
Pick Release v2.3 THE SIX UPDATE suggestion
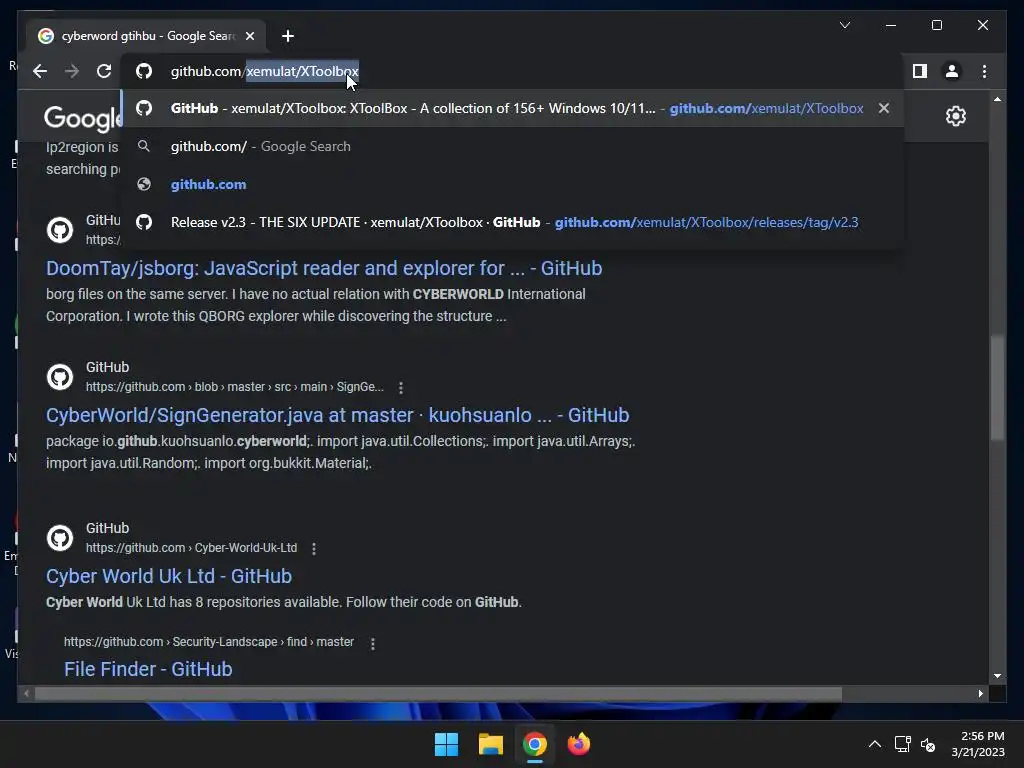[x=513, y=222]
